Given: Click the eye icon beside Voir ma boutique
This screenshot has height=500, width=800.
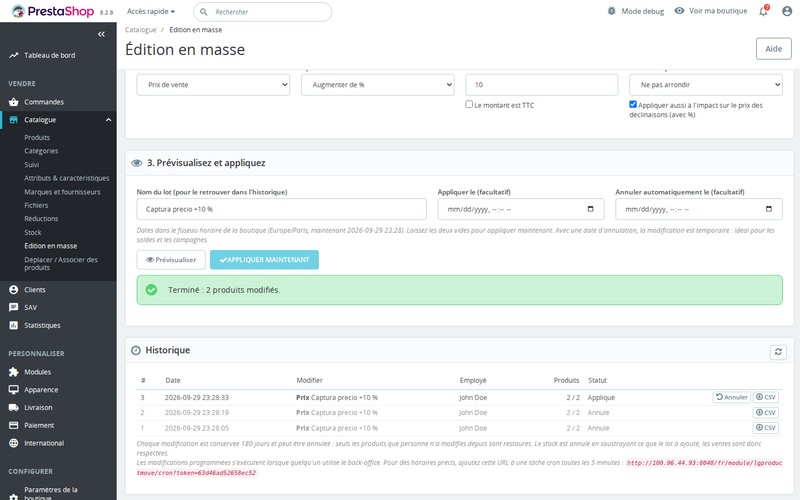Looking at the screenshot, I should [x=679, y=11].
